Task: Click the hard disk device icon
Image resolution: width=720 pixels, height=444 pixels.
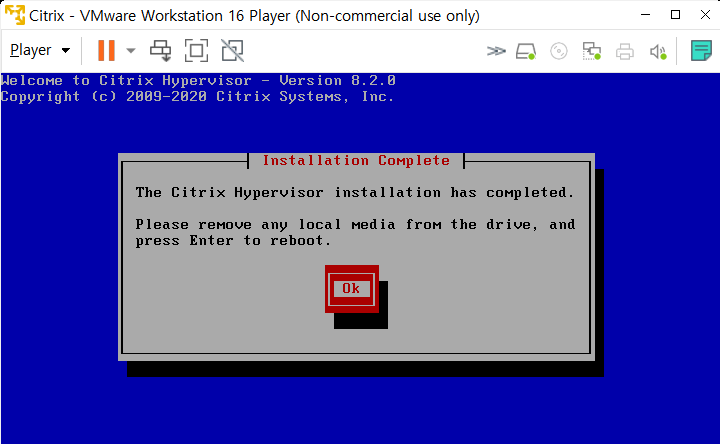Action: (x=526, y=51)
